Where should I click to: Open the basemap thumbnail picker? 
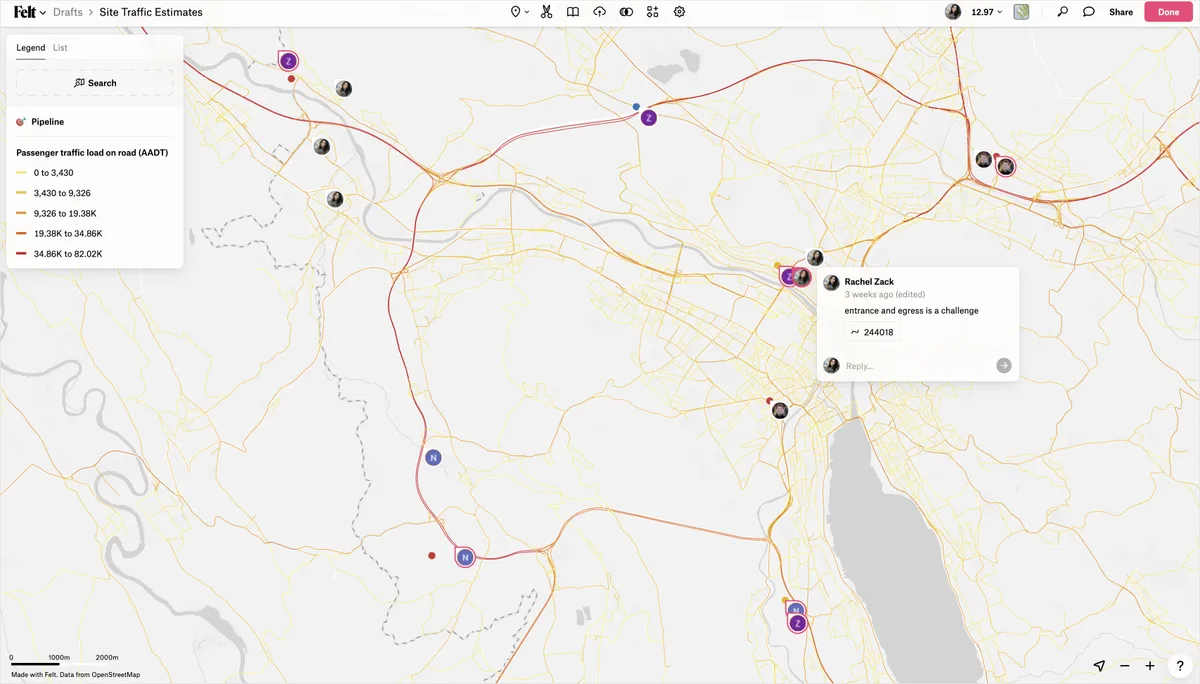coord(1021,12)
